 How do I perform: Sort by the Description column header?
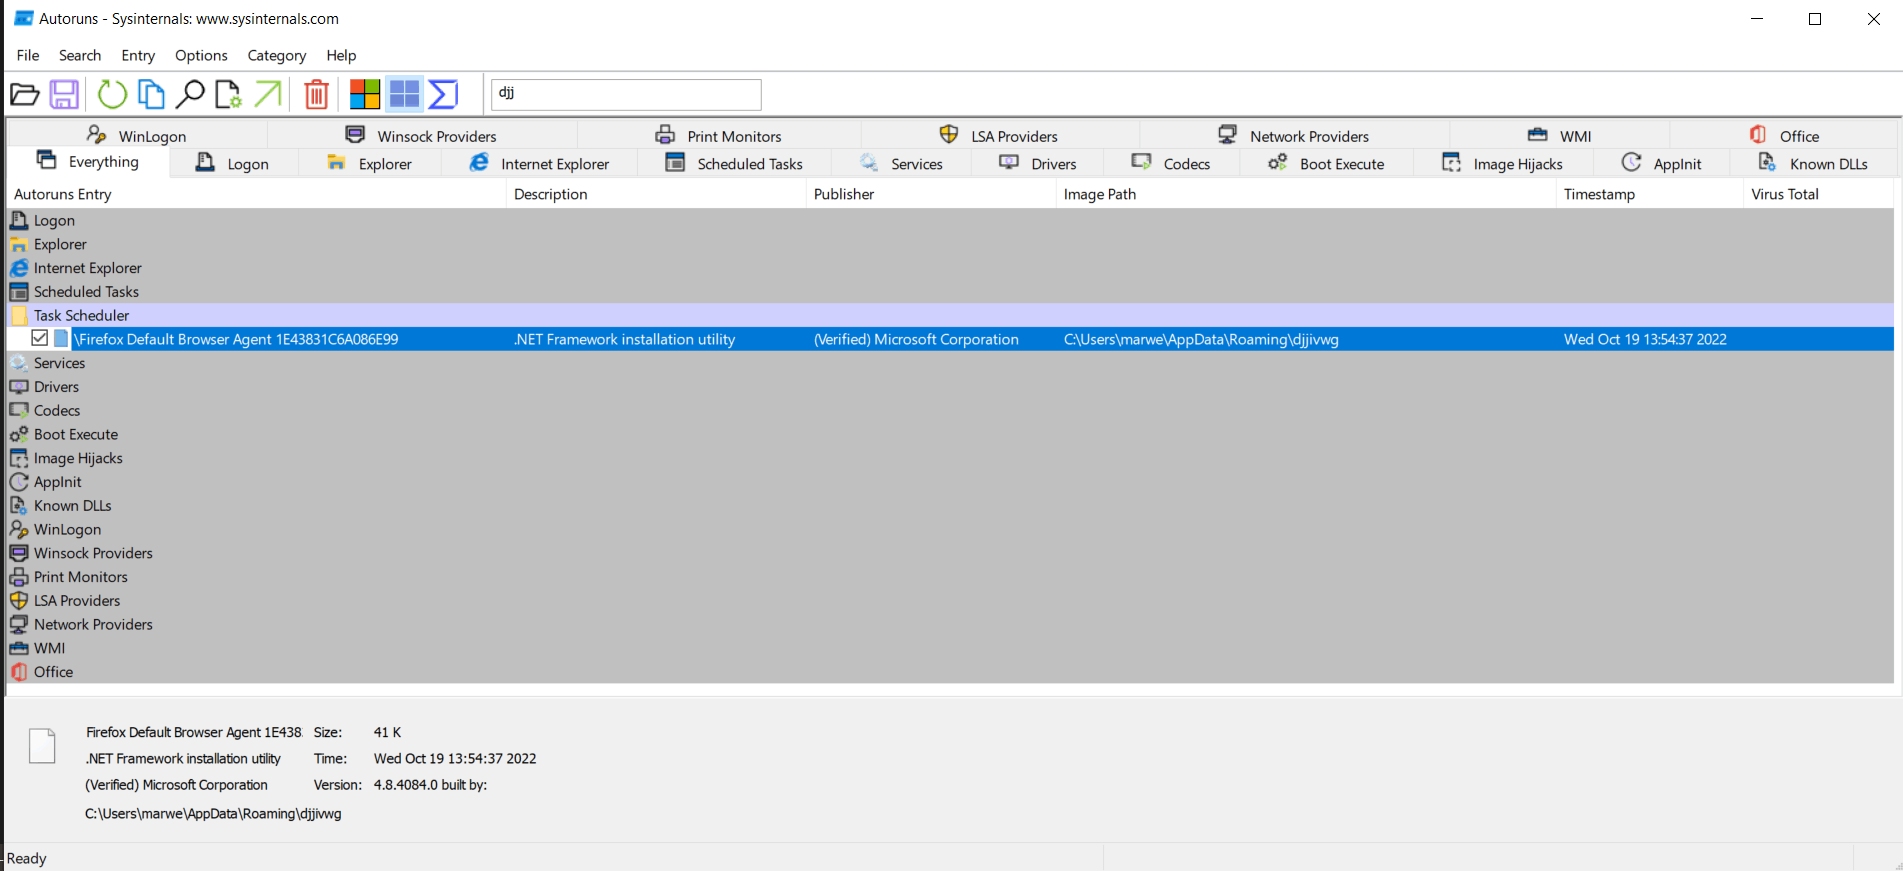pos(656,194)
